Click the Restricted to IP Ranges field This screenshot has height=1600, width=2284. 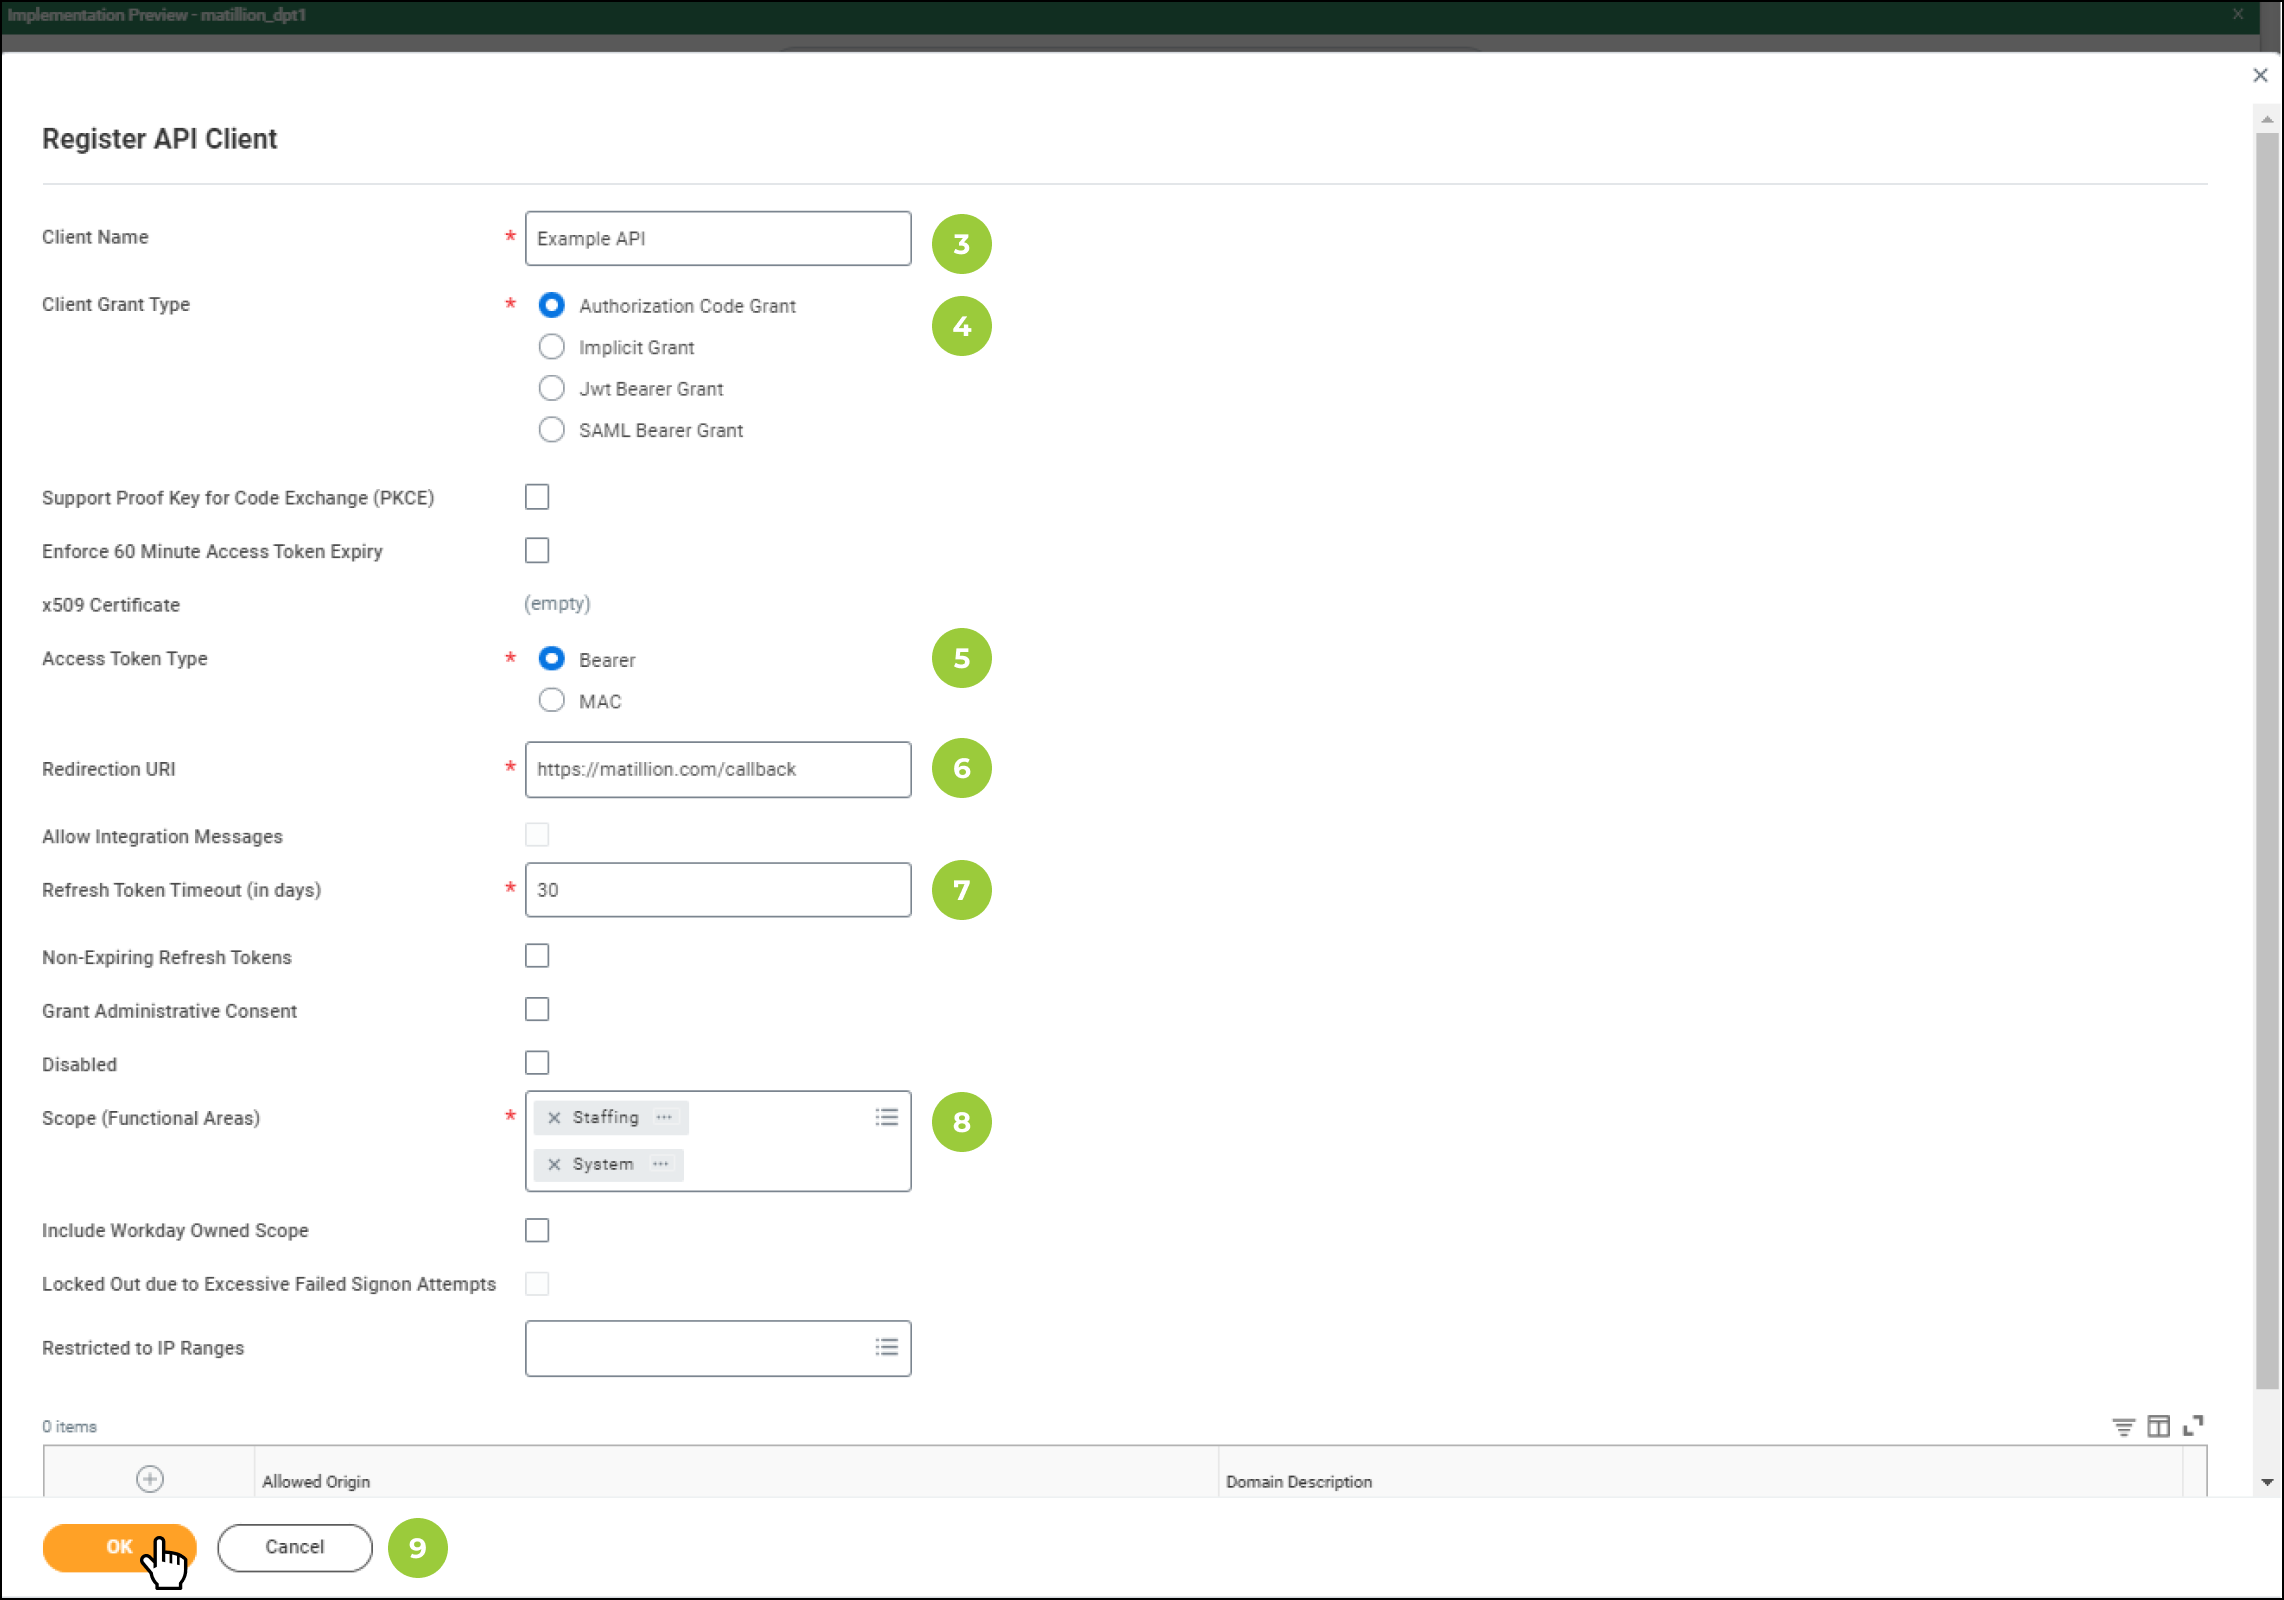coord(718,1348)
